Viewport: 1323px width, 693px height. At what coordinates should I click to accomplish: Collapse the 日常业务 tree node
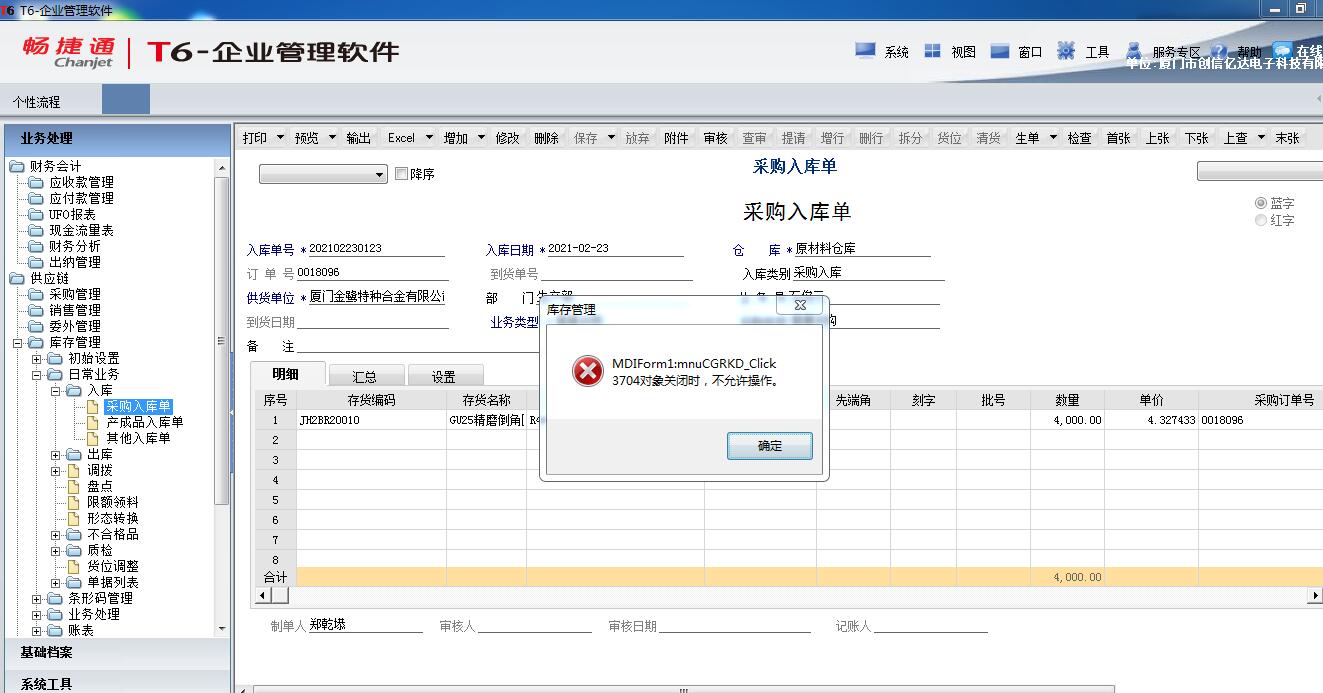37,375
